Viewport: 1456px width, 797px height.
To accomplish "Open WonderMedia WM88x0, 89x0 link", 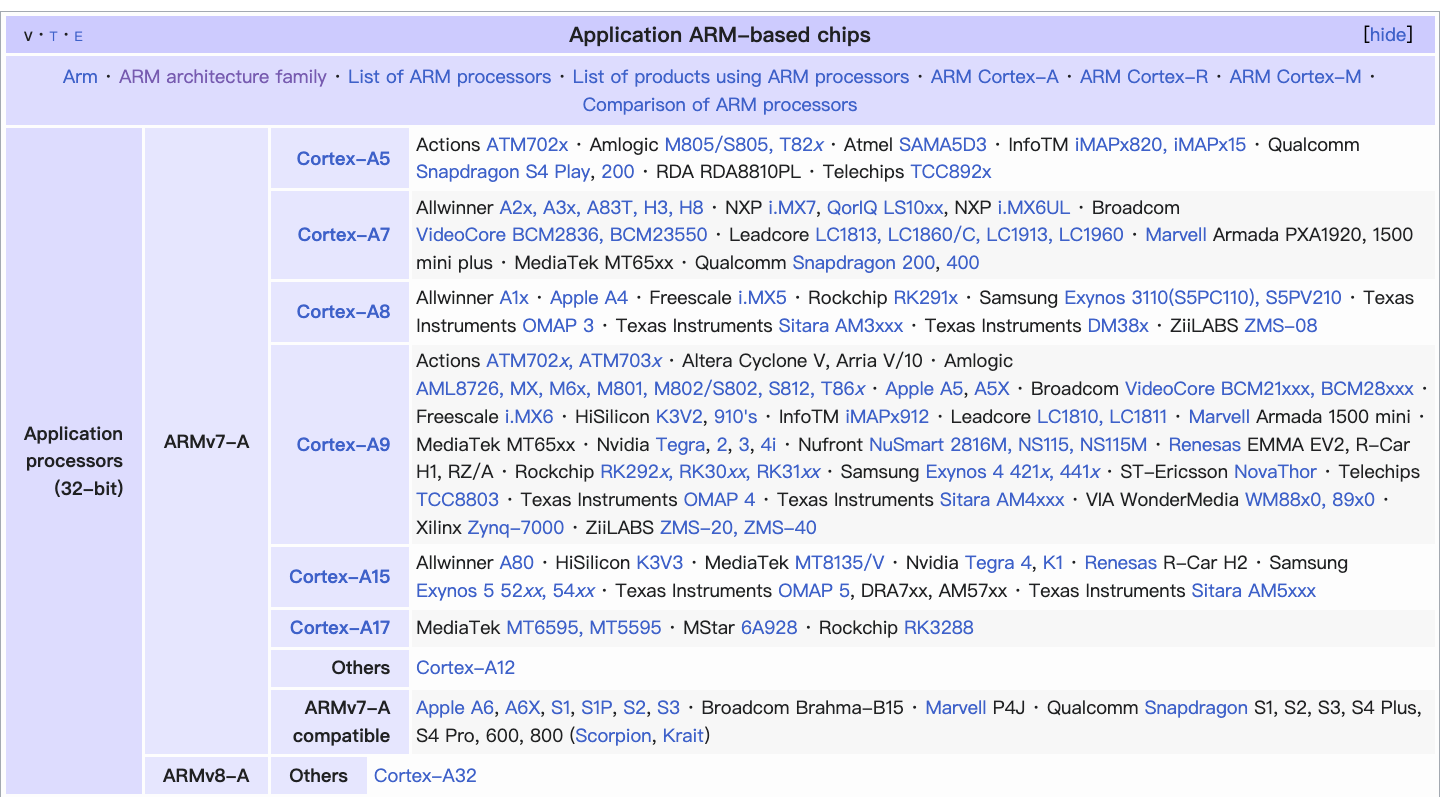I will pos(1310,499).
